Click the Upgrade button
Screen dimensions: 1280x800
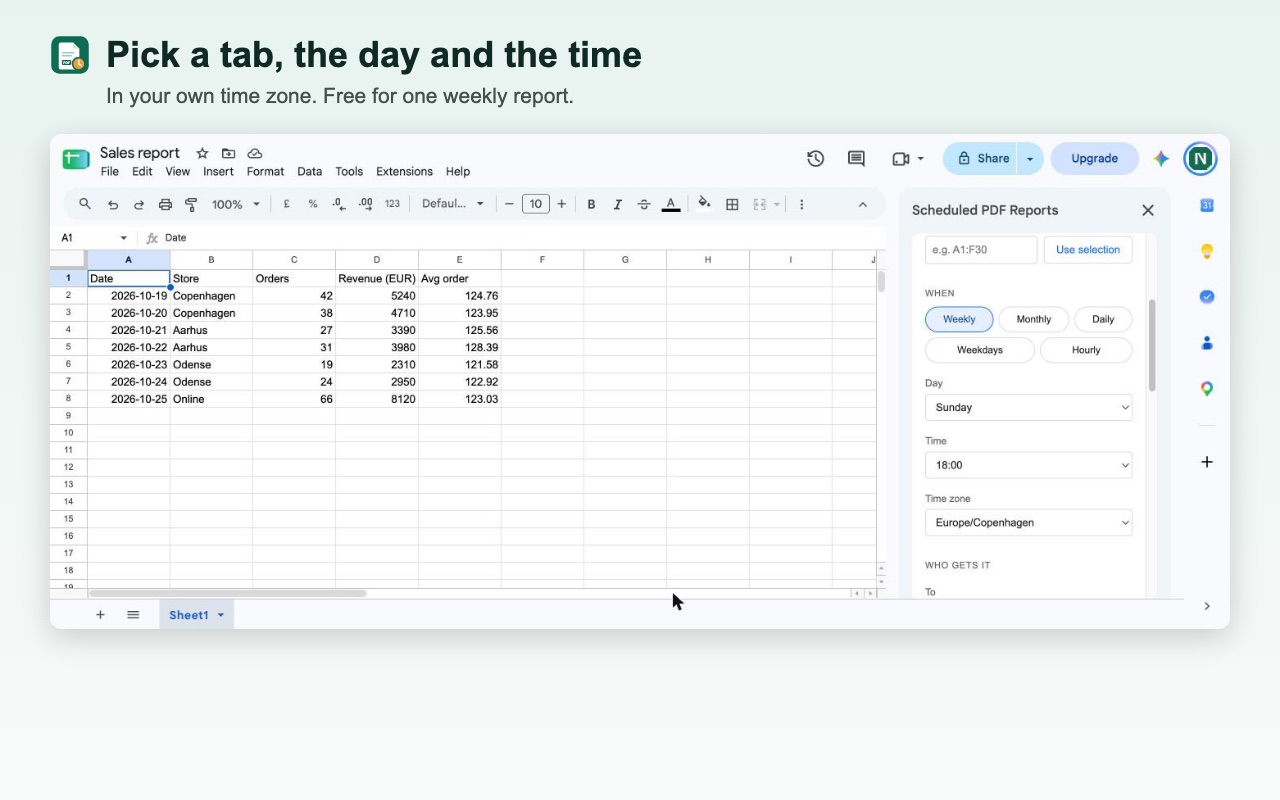[x=1094, y=158]
